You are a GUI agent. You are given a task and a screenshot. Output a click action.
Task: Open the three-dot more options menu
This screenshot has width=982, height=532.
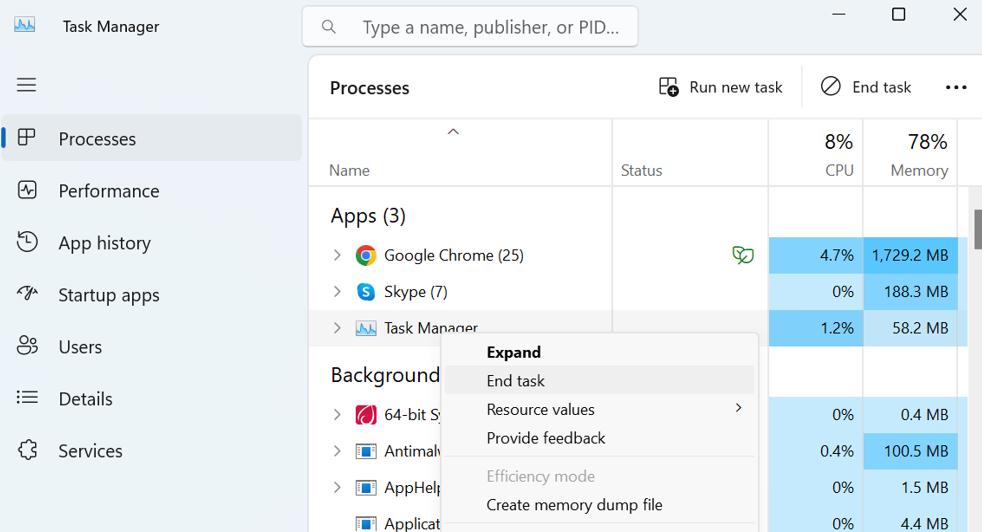(956, 87)
